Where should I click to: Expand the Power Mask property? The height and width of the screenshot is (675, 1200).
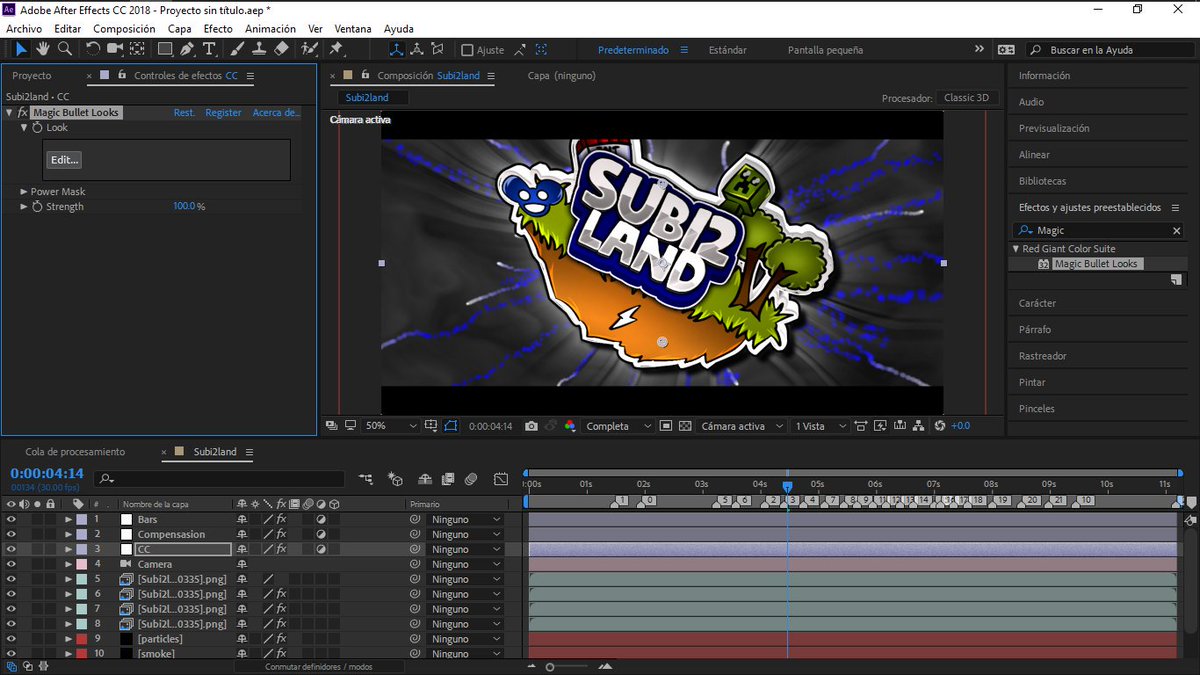[x=23, y=192]
